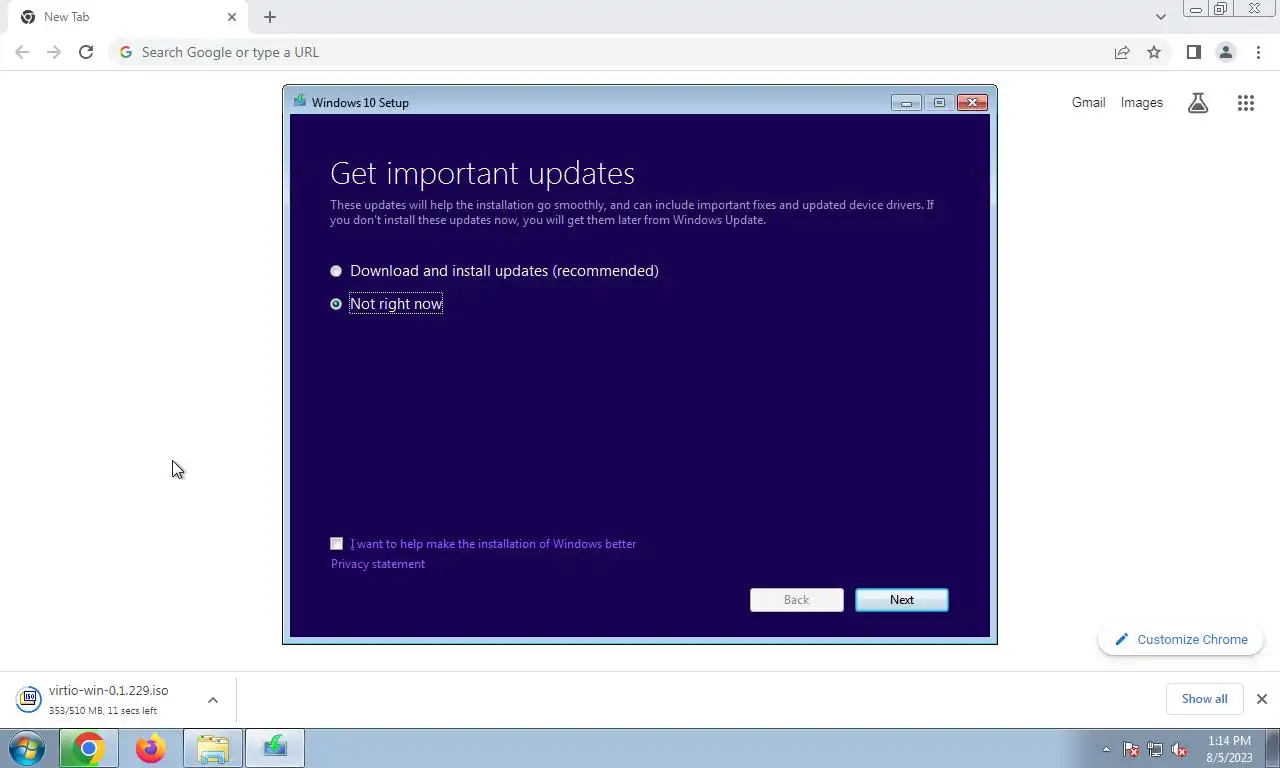Reload the Chrome page
1280x768 pixels.
(x=86, y=52)
